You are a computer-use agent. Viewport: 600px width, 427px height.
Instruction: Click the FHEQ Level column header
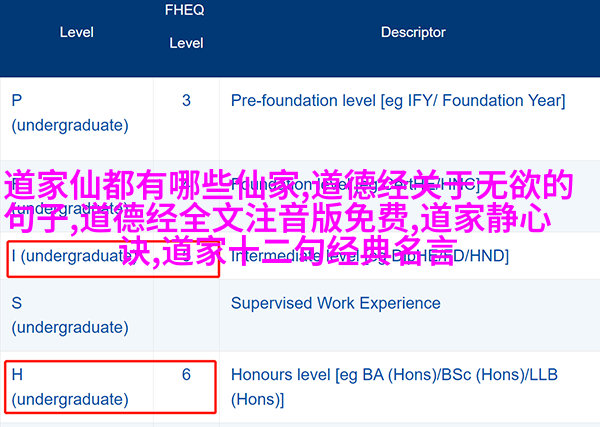[185, 26]
